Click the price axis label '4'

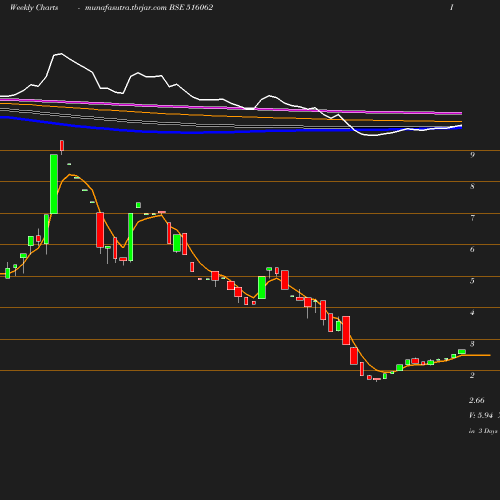472,312
